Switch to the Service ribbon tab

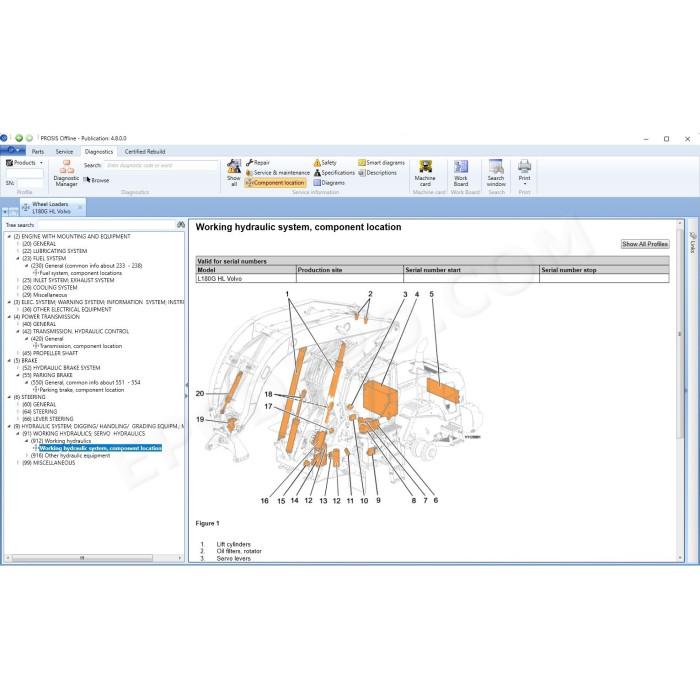(64, 152)
